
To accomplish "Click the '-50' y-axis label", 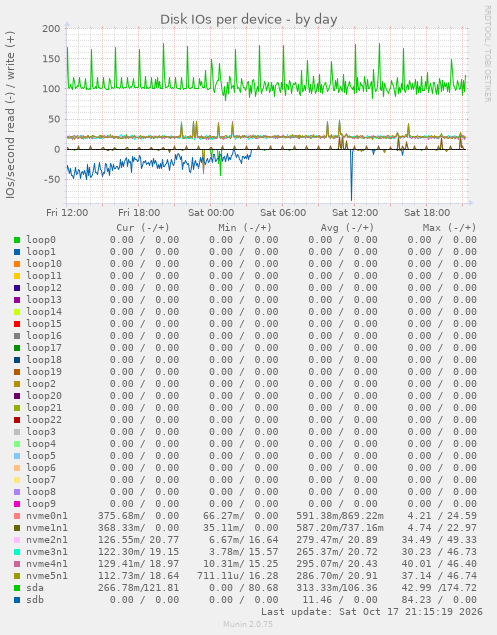I will click(51, 180).
